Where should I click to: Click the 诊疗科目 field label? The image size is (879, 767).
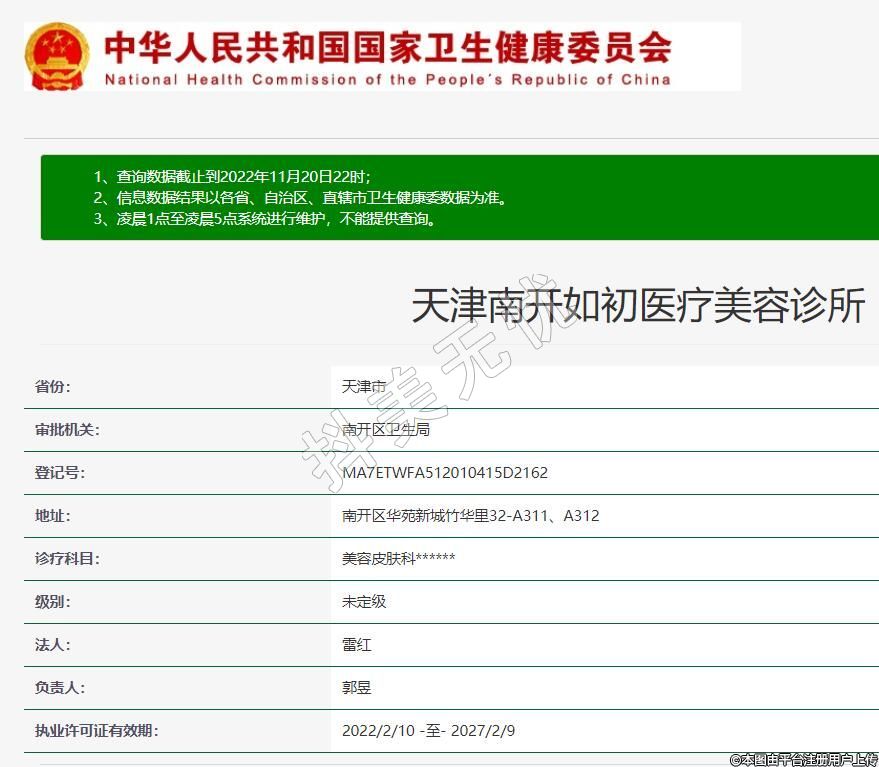pyautogui.click(x=67, y=559)
